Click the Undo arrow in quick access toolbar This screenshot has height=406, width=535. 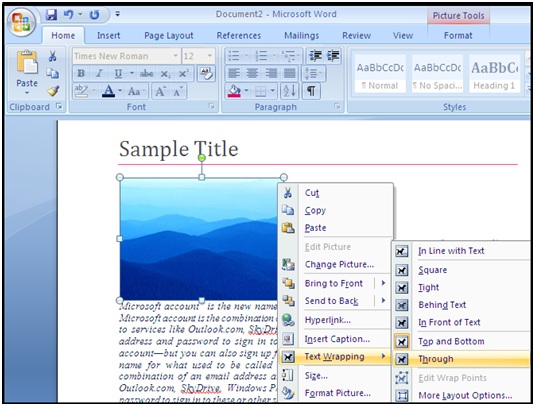coord(69,14)
